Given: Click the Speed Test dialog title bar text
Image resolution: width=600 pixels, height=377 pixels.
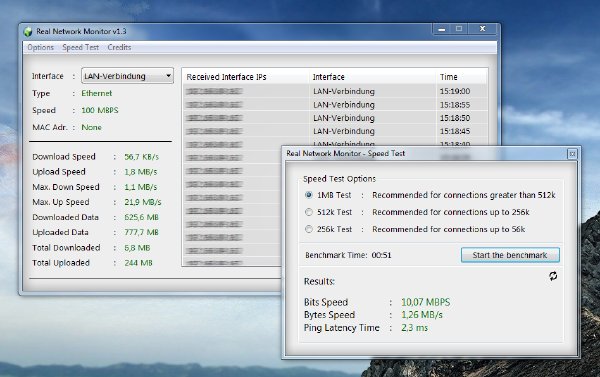Looking at the screenshot, I should pyautogui.click(x=346, y=153).
